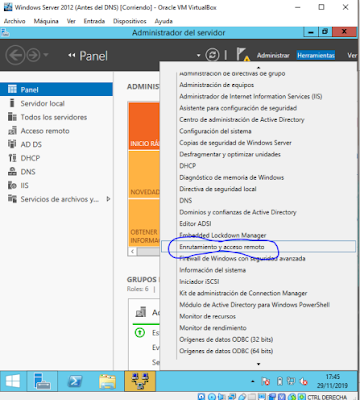Expand Servicios de archivos submenu arrow
Image resolution: width=360 pixels, height=400 pixels.
click(x=108, y=199)
